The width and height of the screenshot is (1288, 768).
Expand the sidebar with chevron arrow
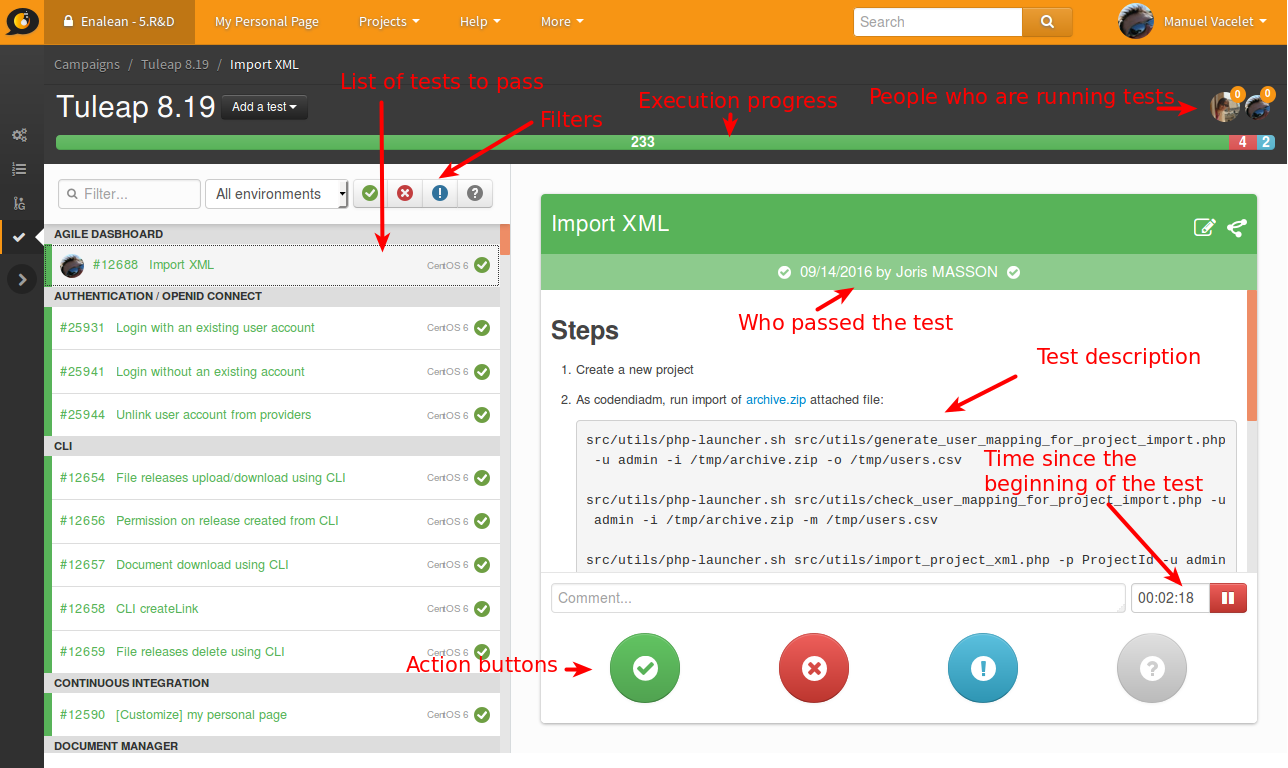click(22, 279)
